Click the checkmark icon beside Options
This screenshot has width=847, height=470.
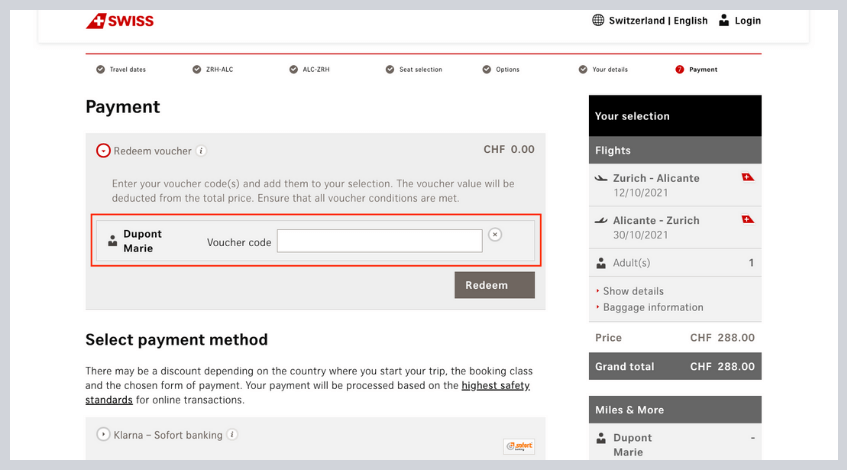pos(487,69)
